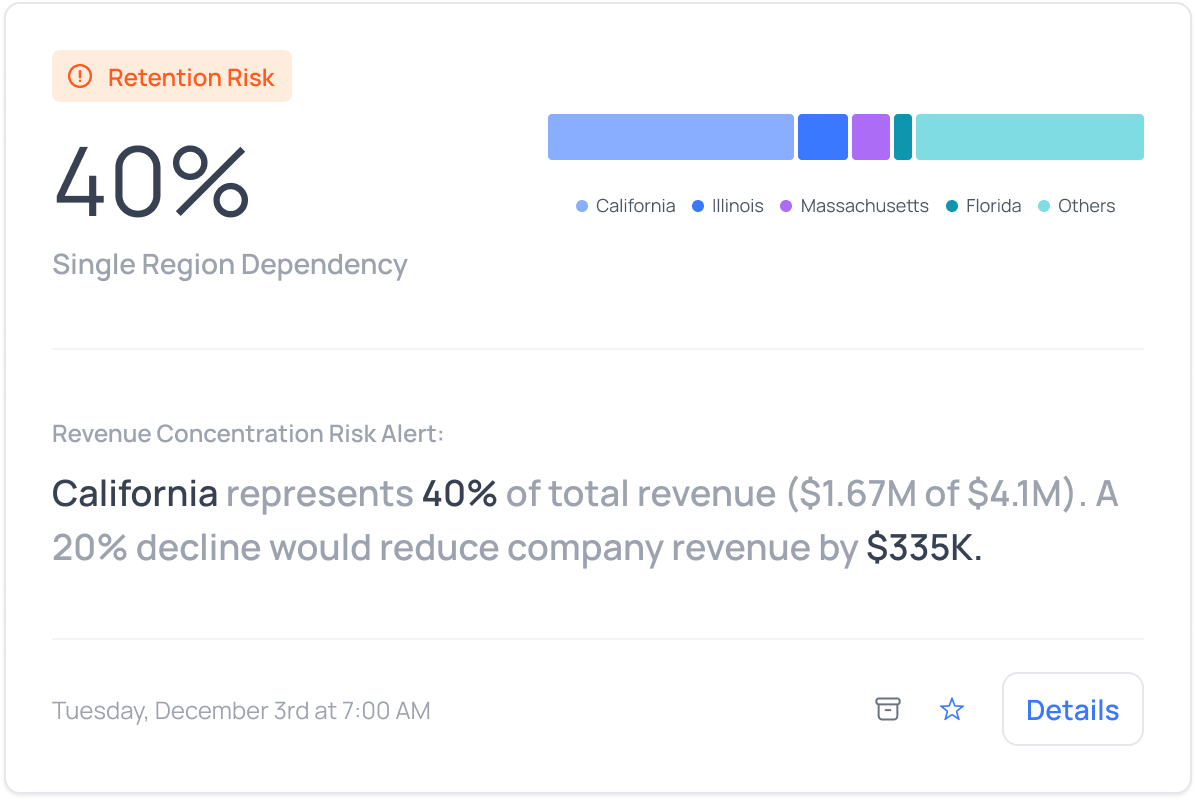
Task: Click the bold $335K amount
Action: 924,547
